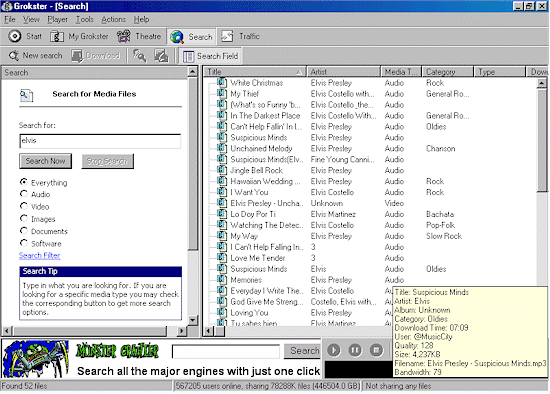Click file icon beside Unchained Melody
This screenshot has height=394, width=550.
222,148
